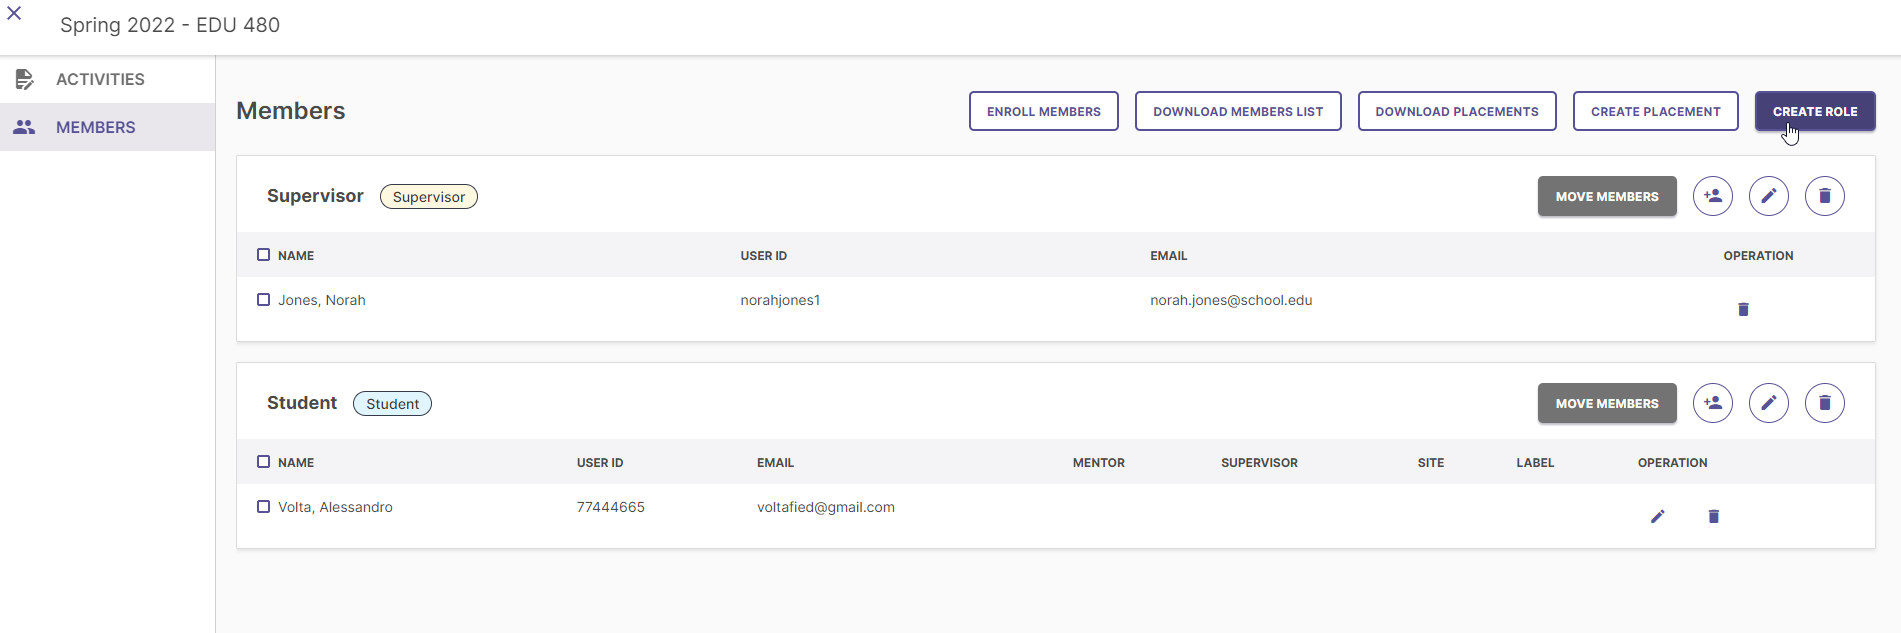Click the SITE column header
This screenshot has width=1901, height=633.
1431,463
